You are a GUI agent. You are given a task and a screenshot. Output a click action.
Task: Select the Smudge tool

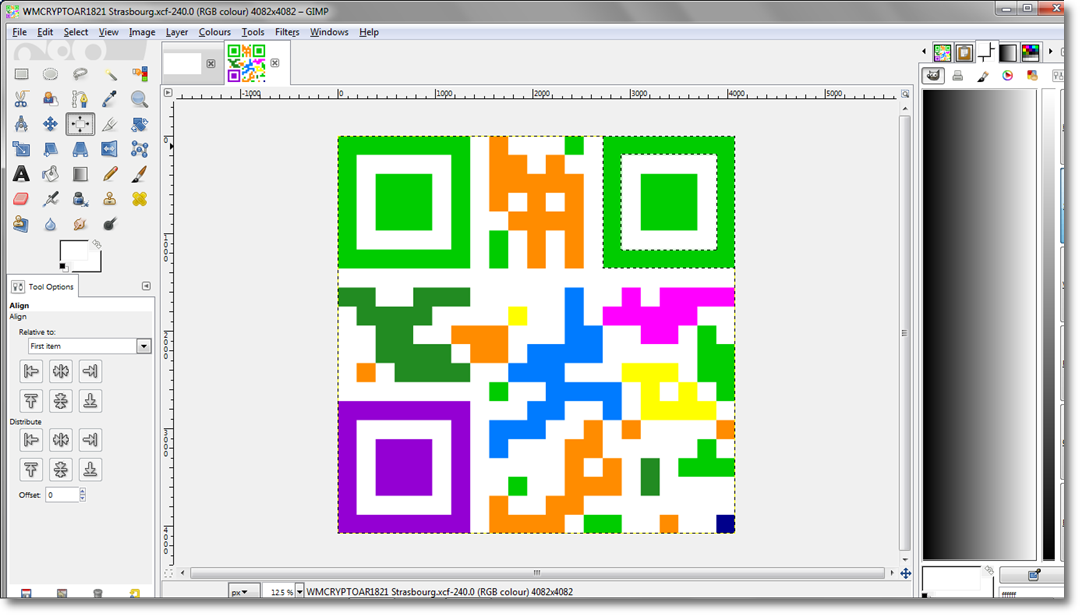click(80, 224)
